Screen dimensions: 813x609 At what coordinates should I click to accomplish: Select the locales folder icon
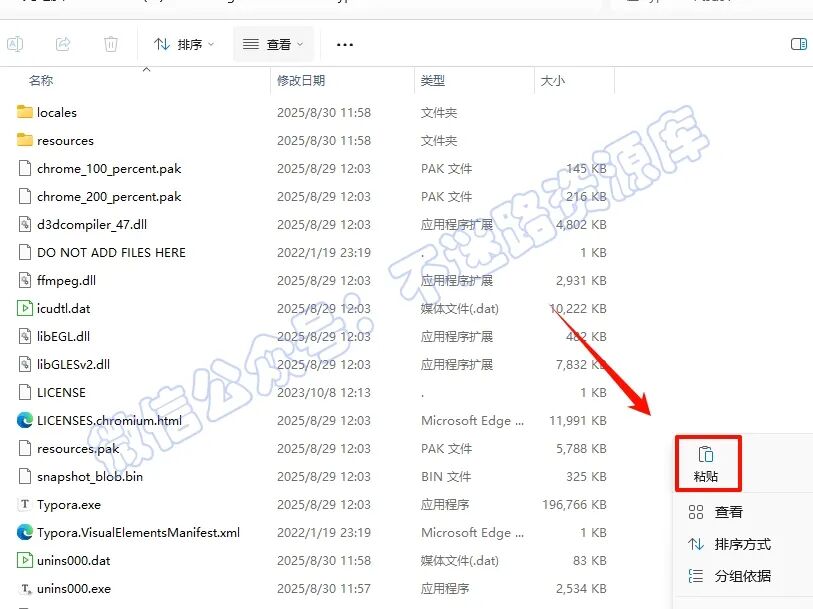coord(24,112)
